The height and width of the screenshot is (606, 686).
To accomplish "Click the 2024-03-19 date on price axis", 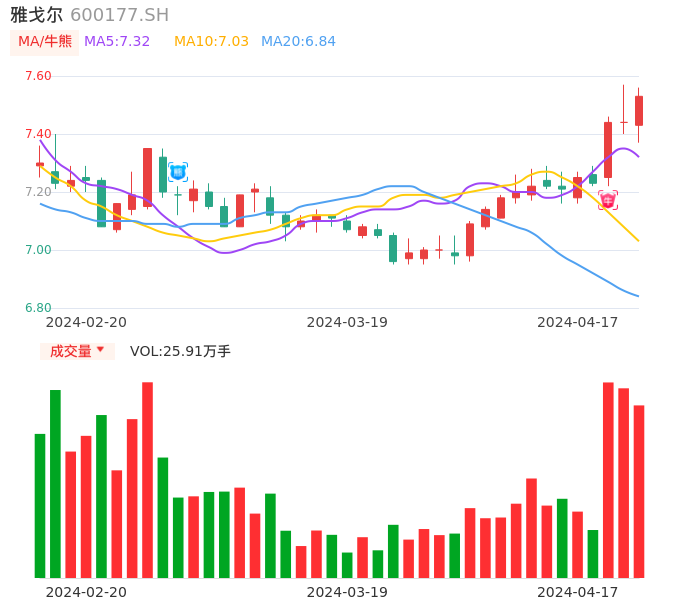I will [347, 322].
